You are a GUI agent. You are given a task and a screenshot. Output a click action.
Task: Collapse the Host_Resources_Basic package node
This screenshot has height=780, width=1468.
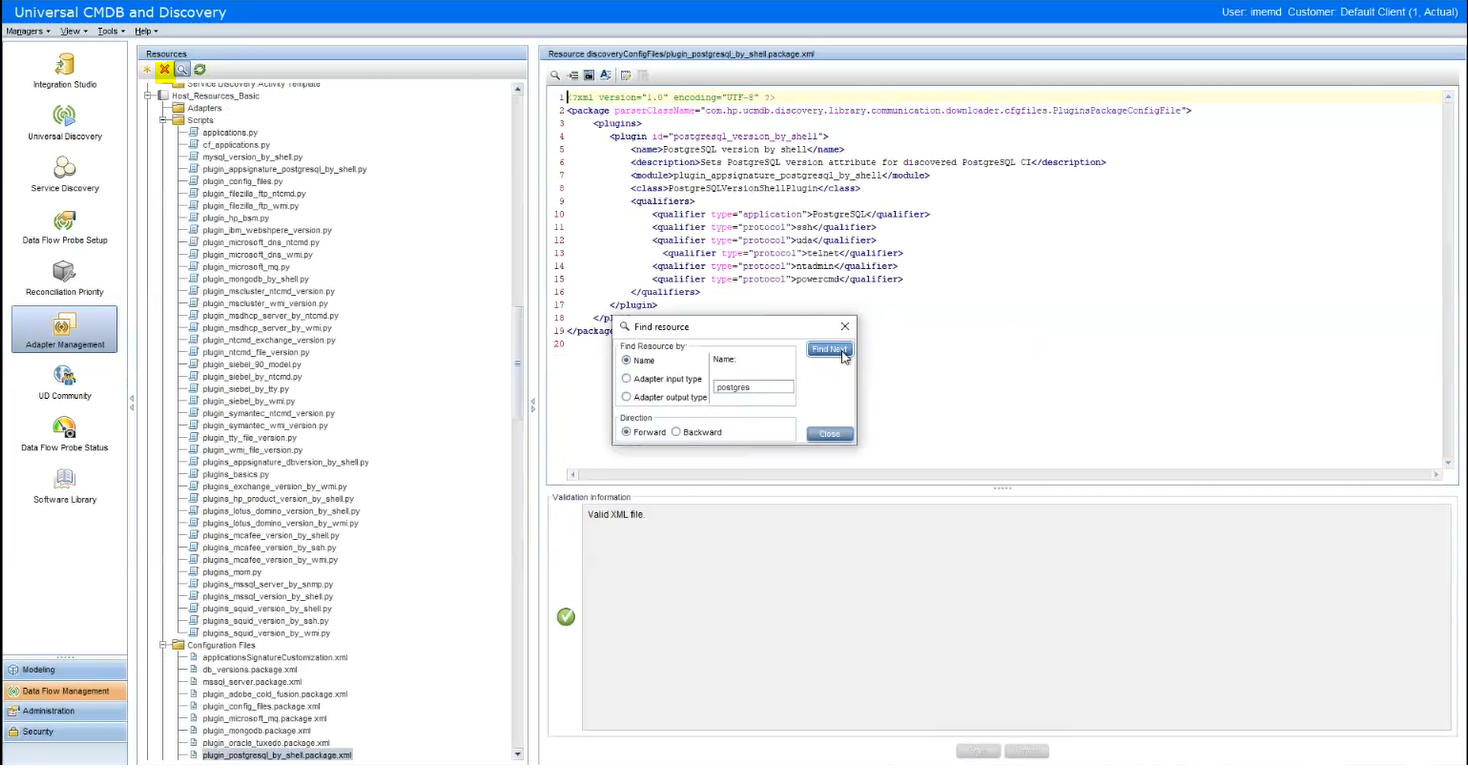click(148, 96)
